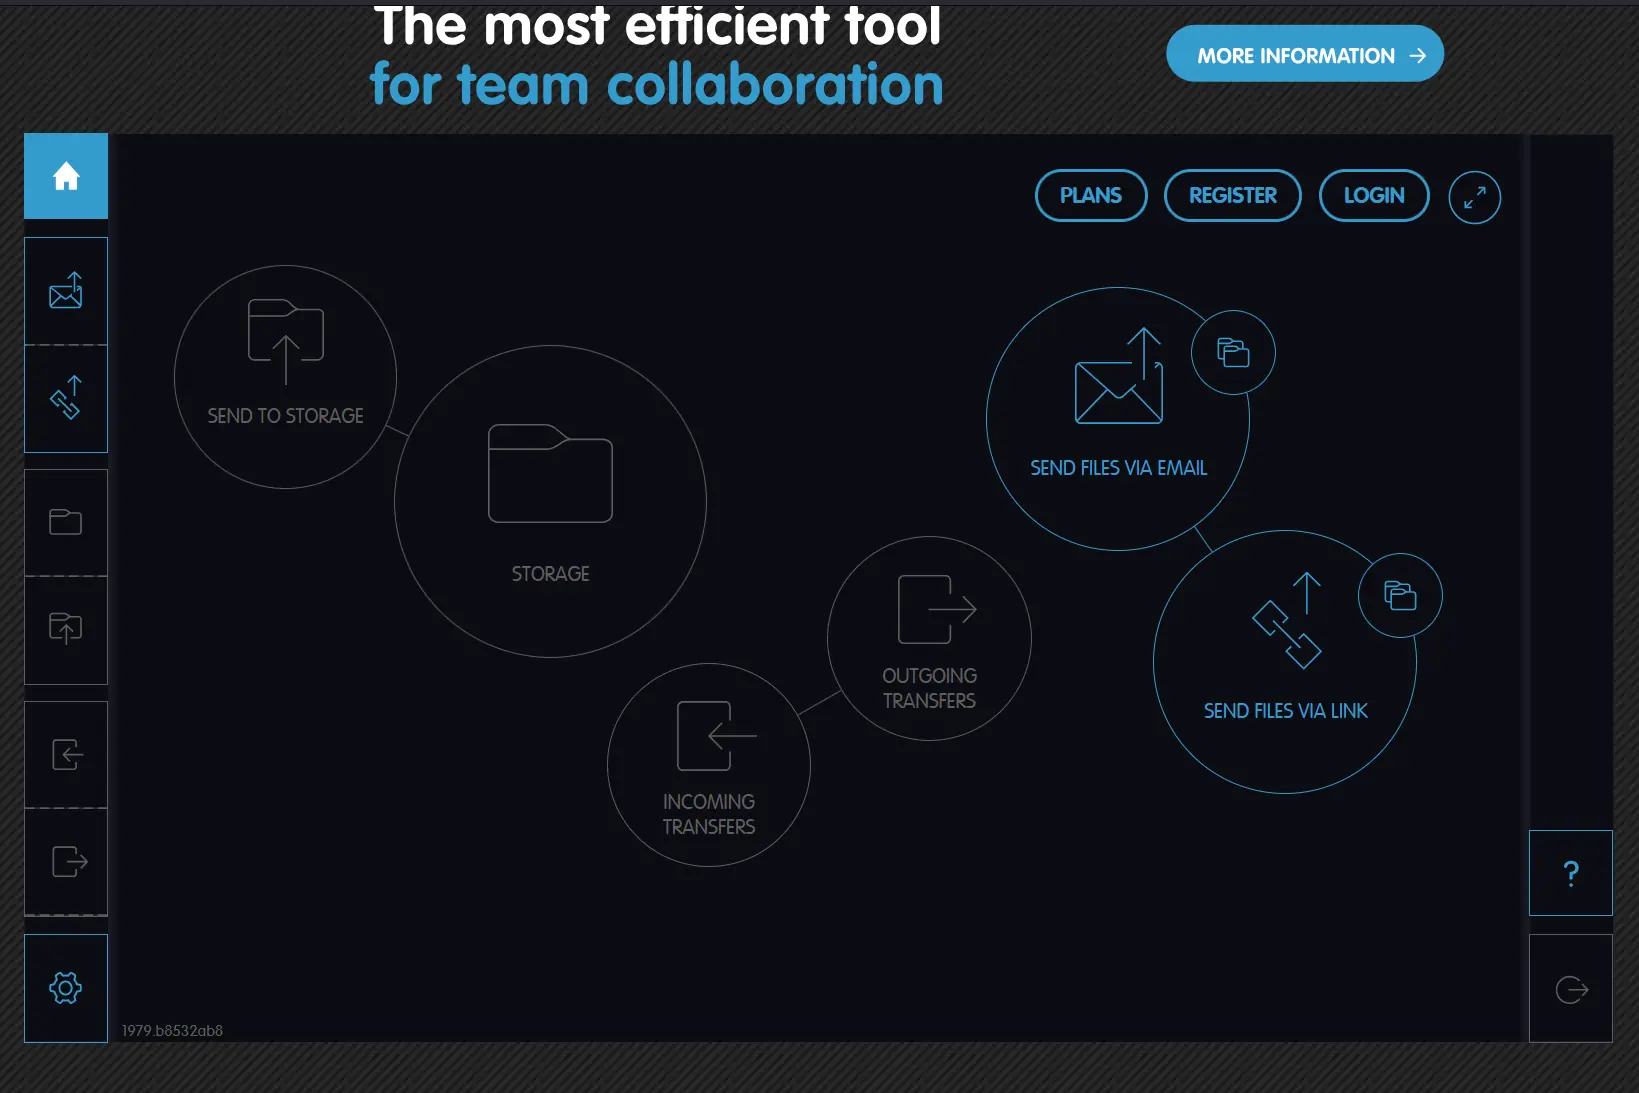This screenshot has height=1093, width=1639.
Task: Select send to storage sidebar icon
Action: pyautogui.click(x=66, y=629)
